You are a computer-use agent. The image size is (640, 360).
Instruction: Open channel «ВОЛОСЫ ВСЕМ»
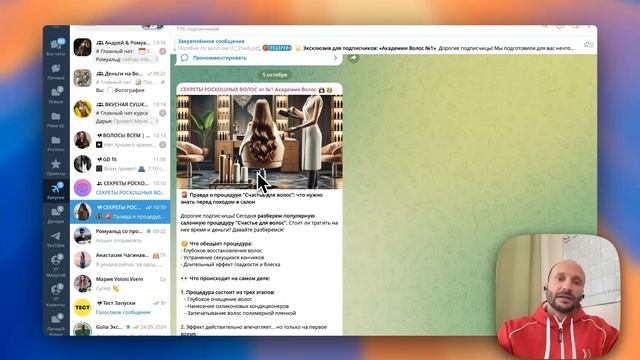click(x=120, y=140)
